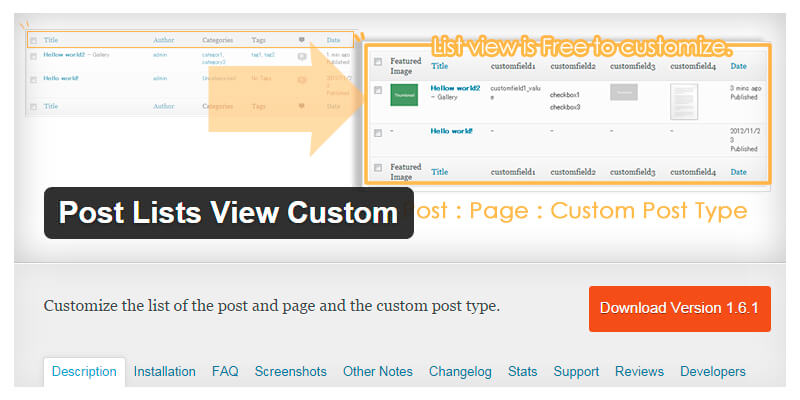Open the Other Notes tab

tap(378, 371)
